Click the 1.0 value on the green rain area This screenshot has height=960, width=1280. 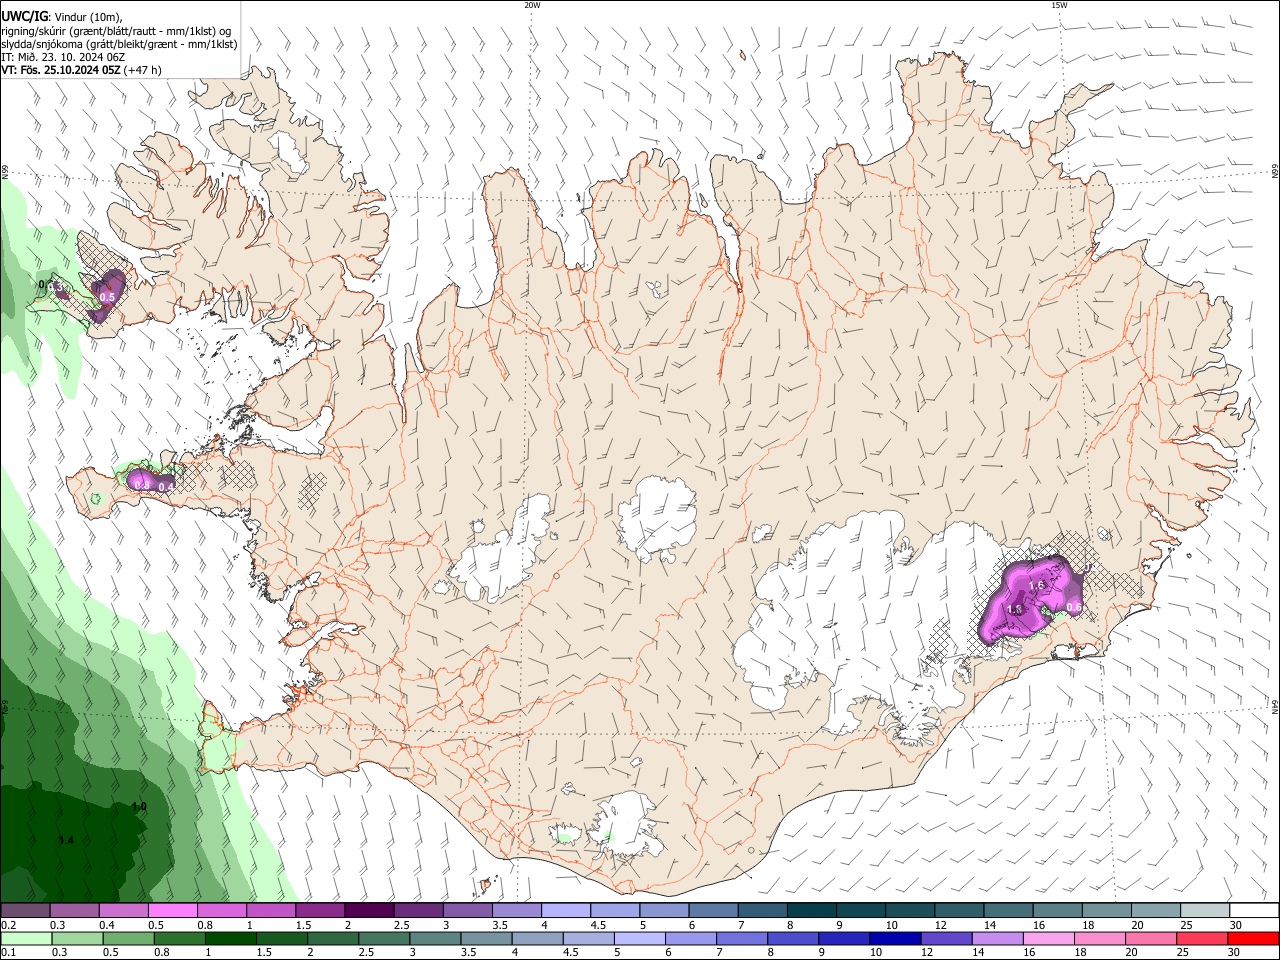click(x=139, y=806)
